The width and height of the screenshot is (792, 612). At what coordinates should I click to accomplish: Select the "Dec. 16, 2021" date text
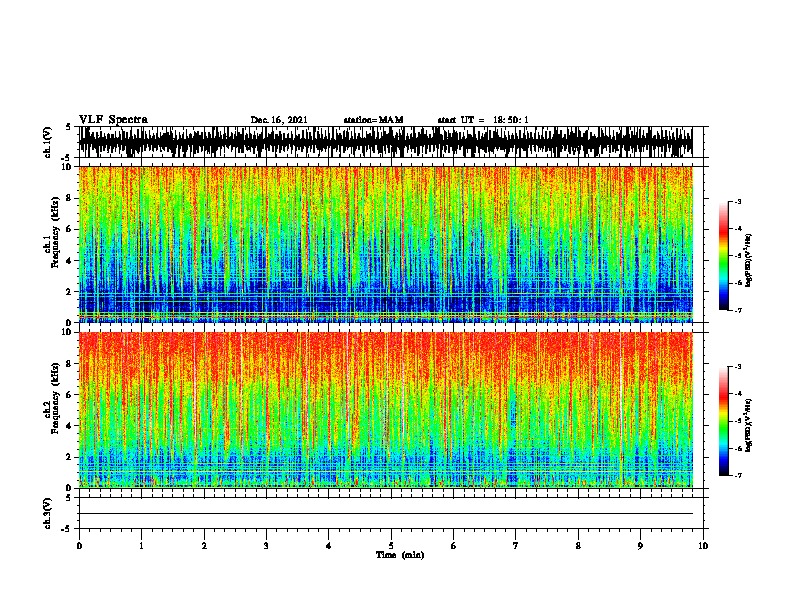pos(279,120)
